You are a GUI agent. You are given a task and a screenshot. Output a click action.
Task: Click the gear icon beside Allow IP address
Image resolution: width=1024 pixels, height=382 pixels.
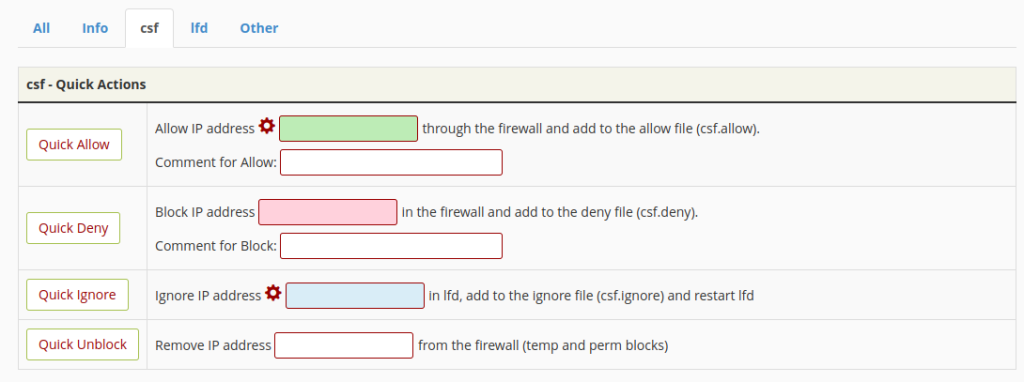266,126
